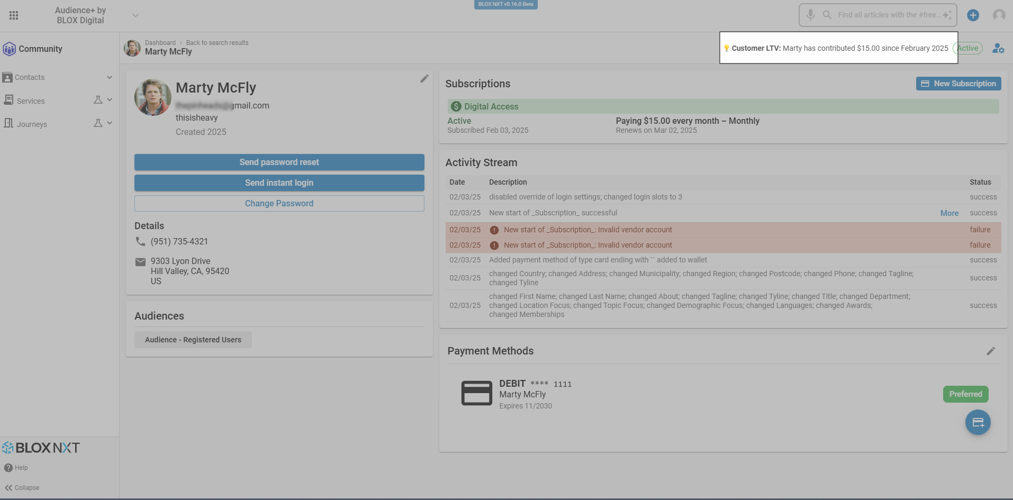
Task: Open Services in the sidebar
Action: click(x=30, y=101)
